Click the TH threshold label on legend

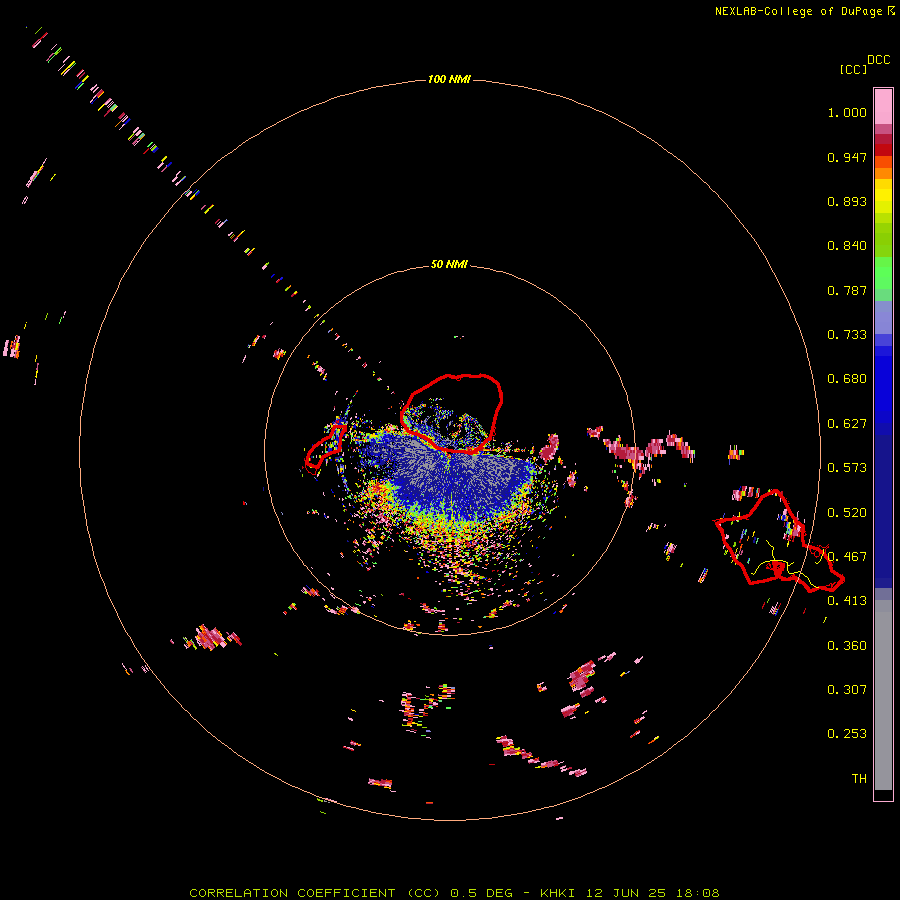click(x=859, y=779)
